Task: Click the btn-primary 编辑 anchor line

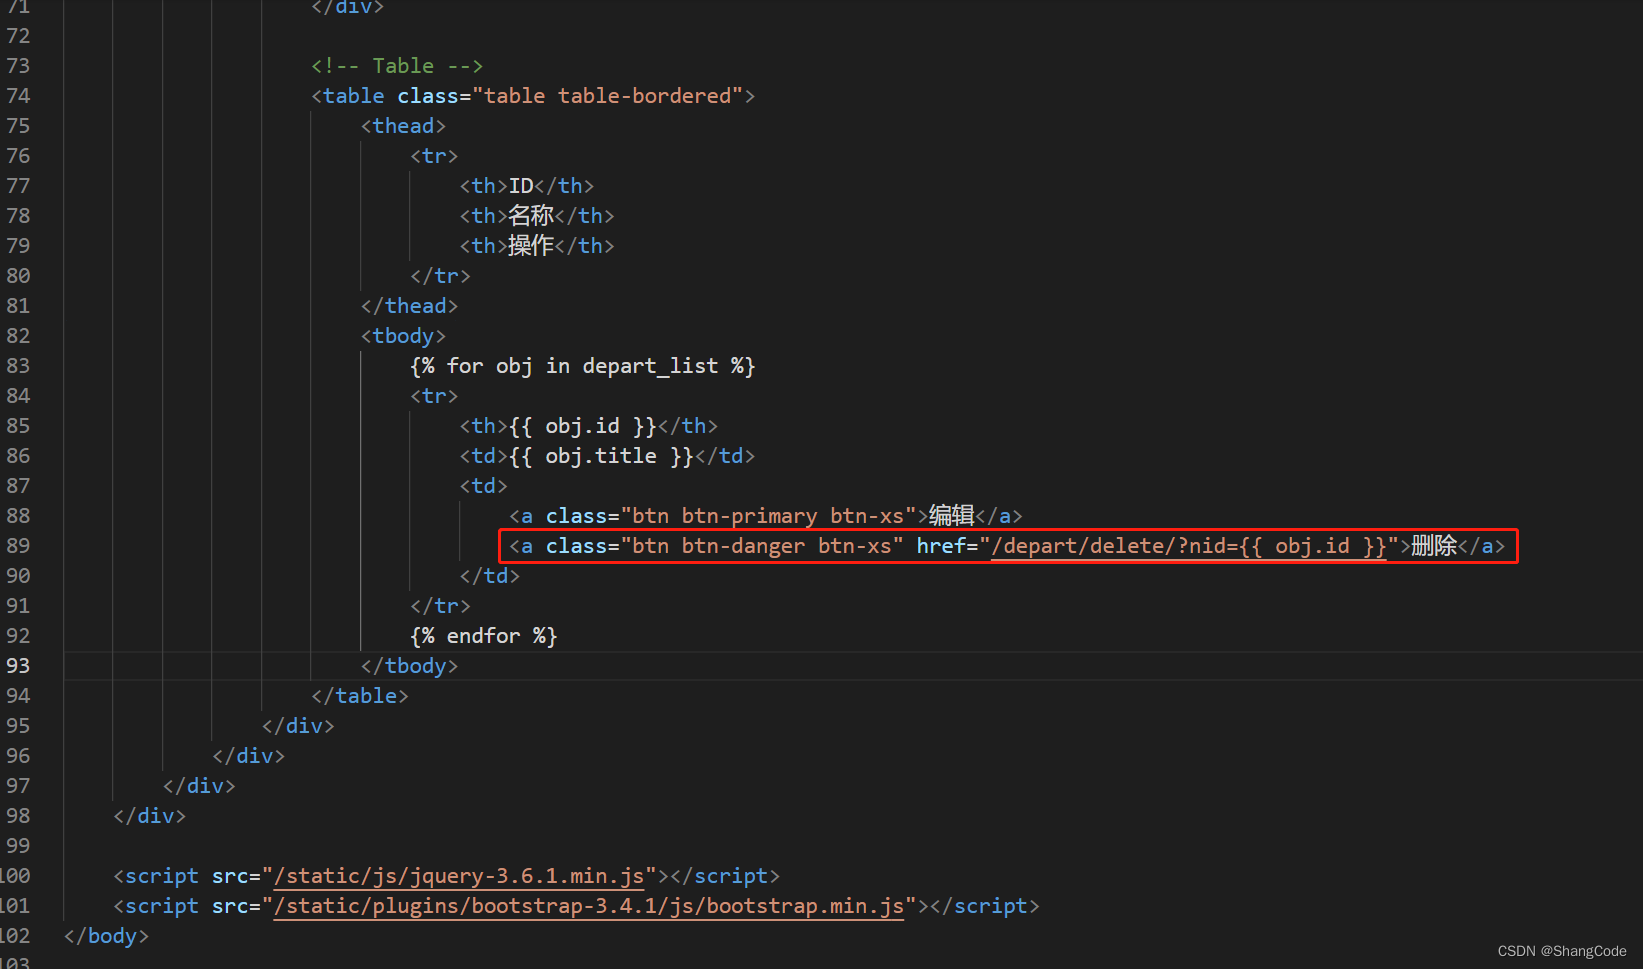Action: (x=766, y=516)
